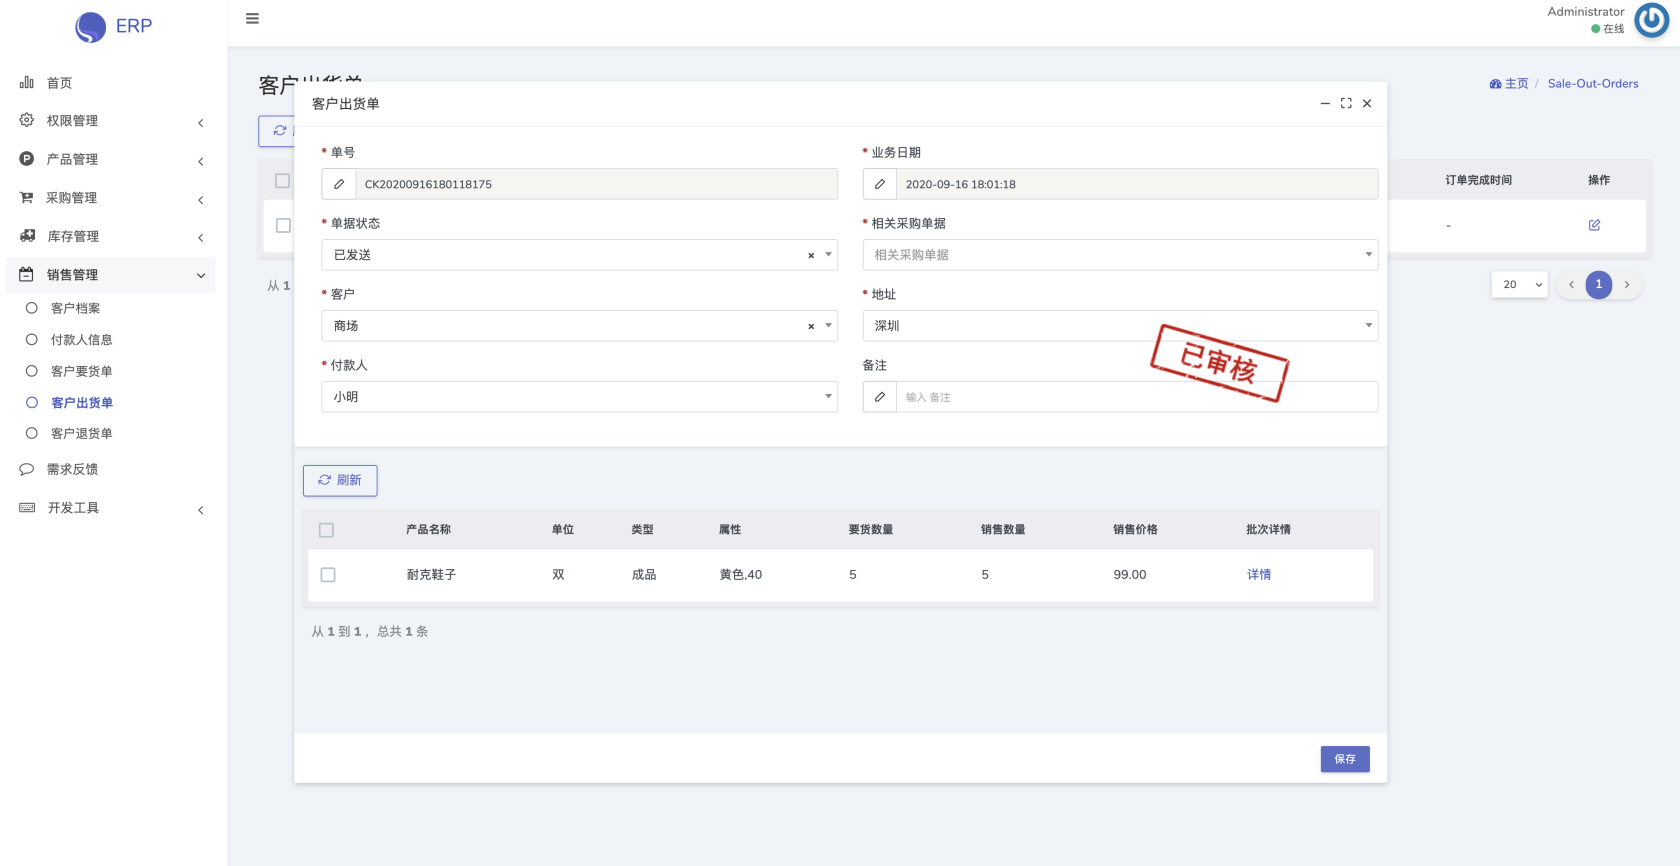Click the 单号 field CK20200916180118175

(597, 184)
